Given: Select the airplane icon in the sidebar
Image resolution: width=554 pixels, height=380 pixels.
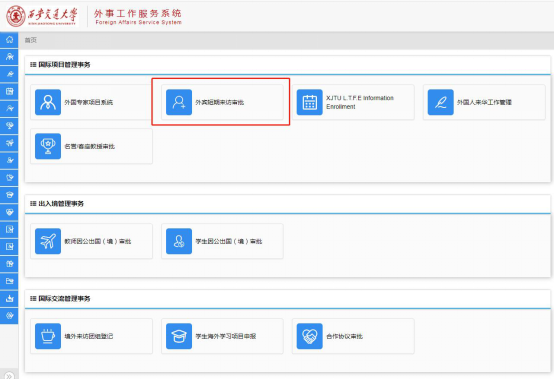Looking at the screenshot, I should (9, 143).
